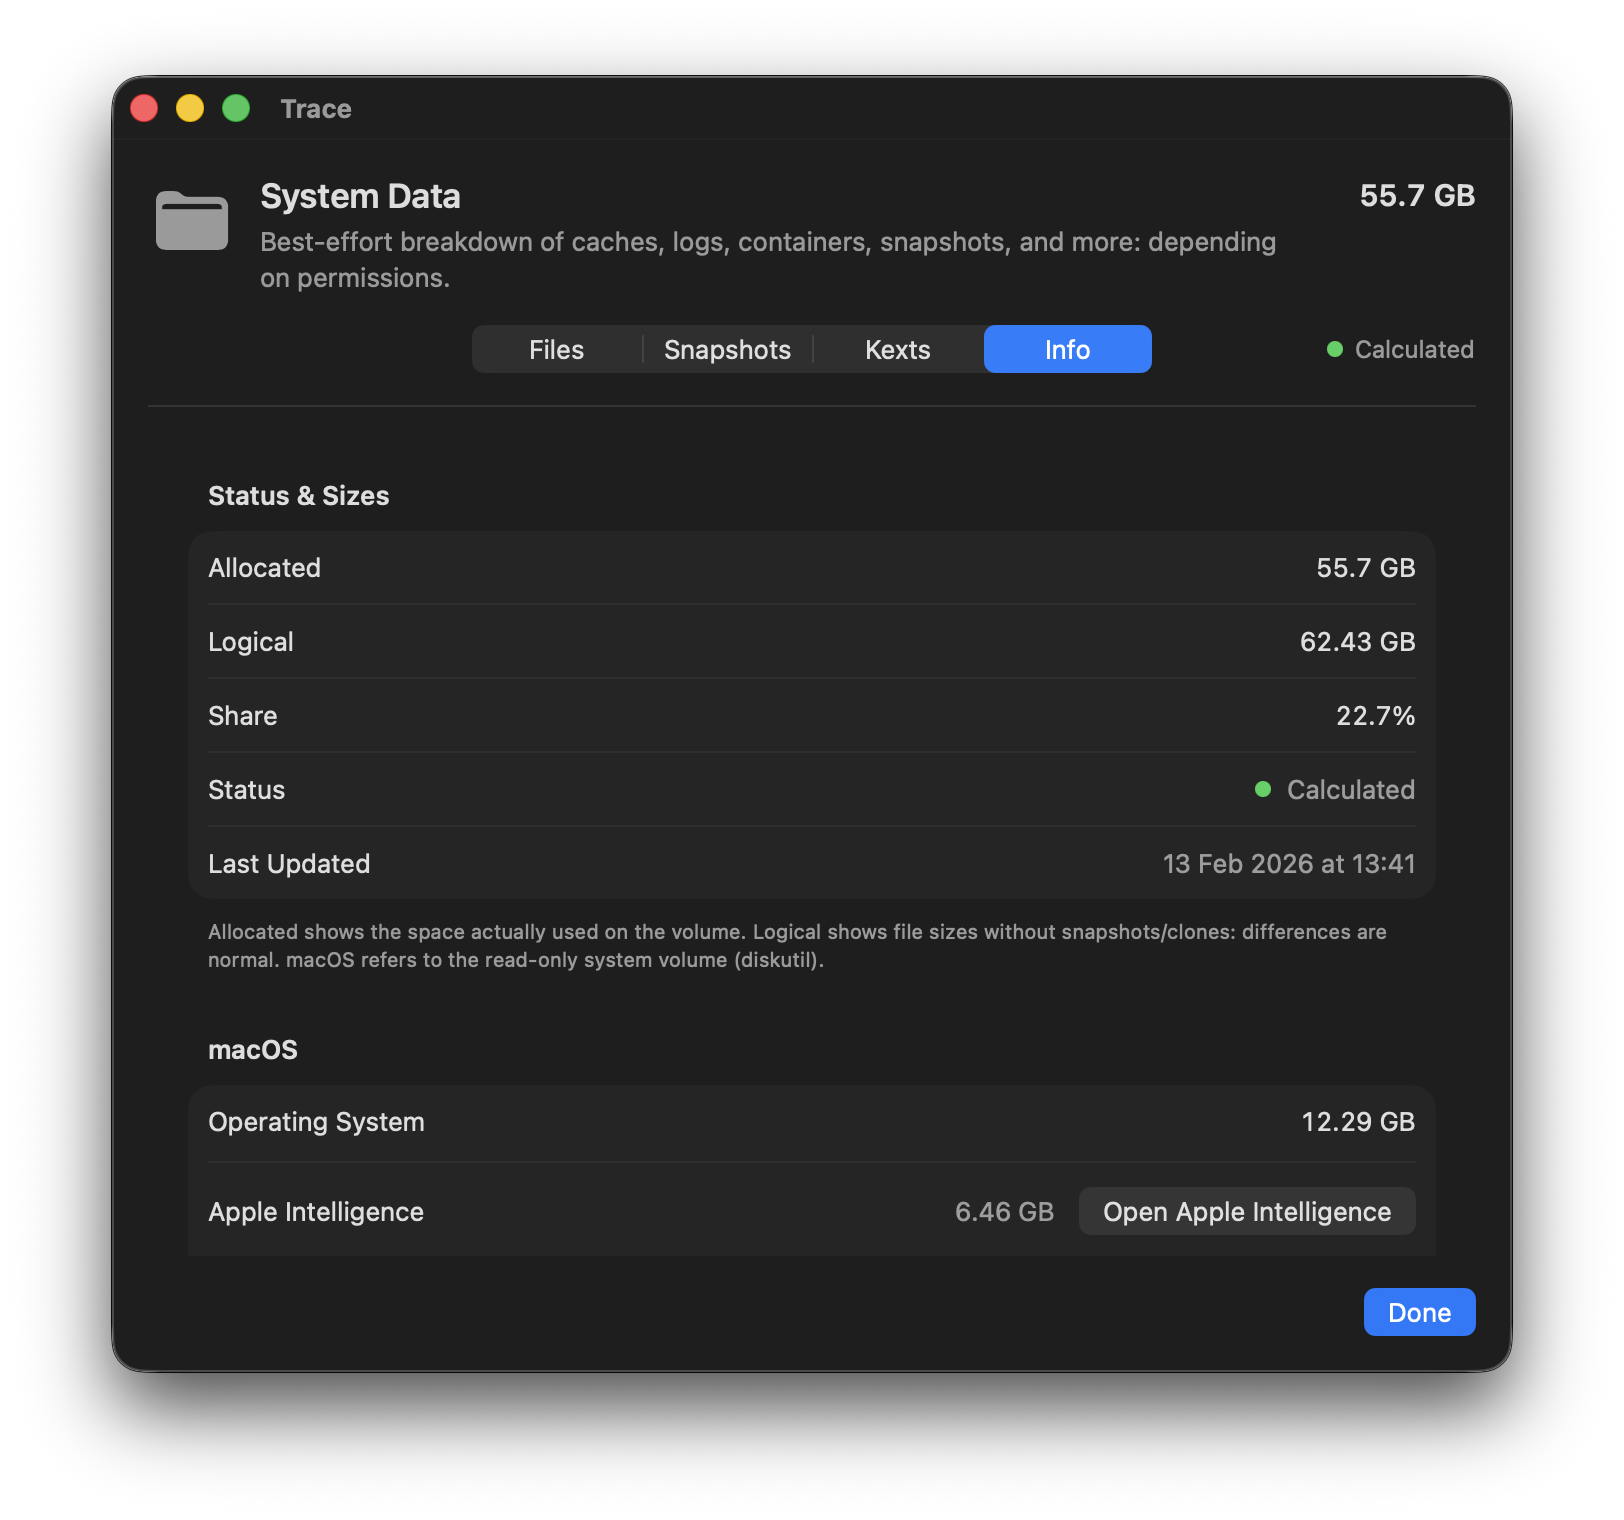The image size is (1624, 1520).
Task: Click the Operating System row
Action: point(316,1122)
